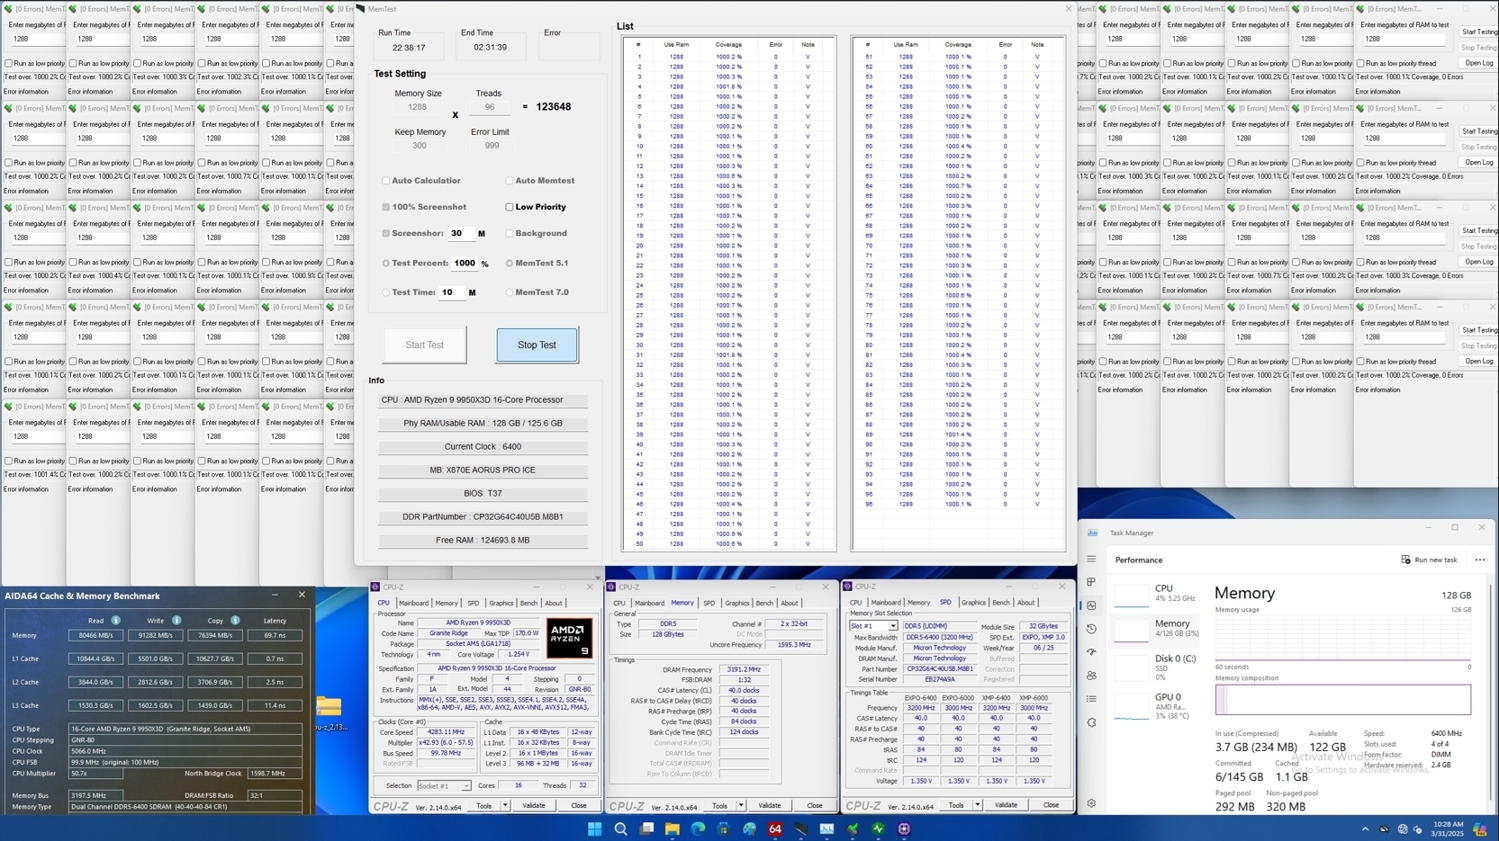Click Close button in CPU-Z SPD window
This screenshot has width=1499, height=841.
point(1051,805)
